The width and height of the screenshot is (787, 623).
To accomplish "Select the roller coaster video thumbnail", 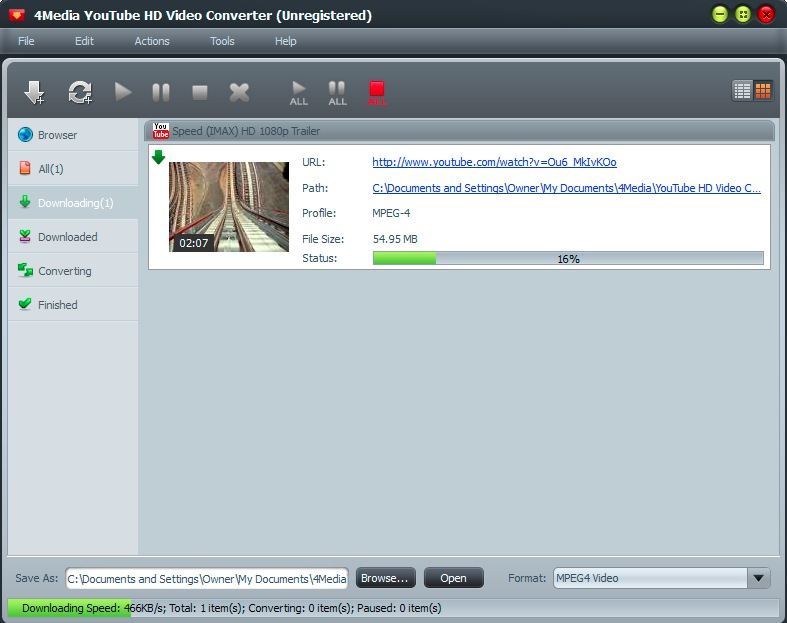I will point(229,206).
